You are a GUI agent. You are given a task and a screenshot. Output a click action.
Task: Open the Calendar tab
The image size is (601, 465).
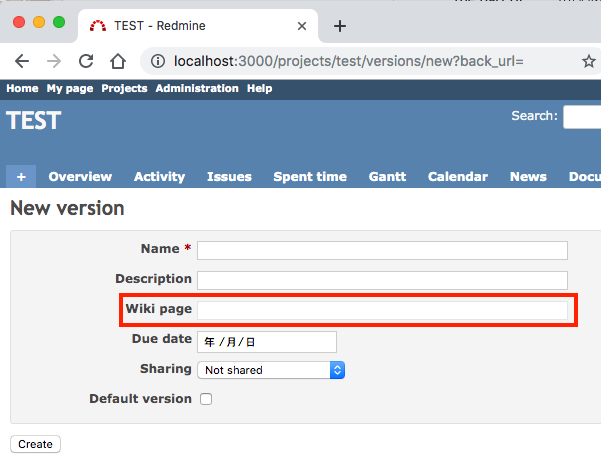click(458, 176)
